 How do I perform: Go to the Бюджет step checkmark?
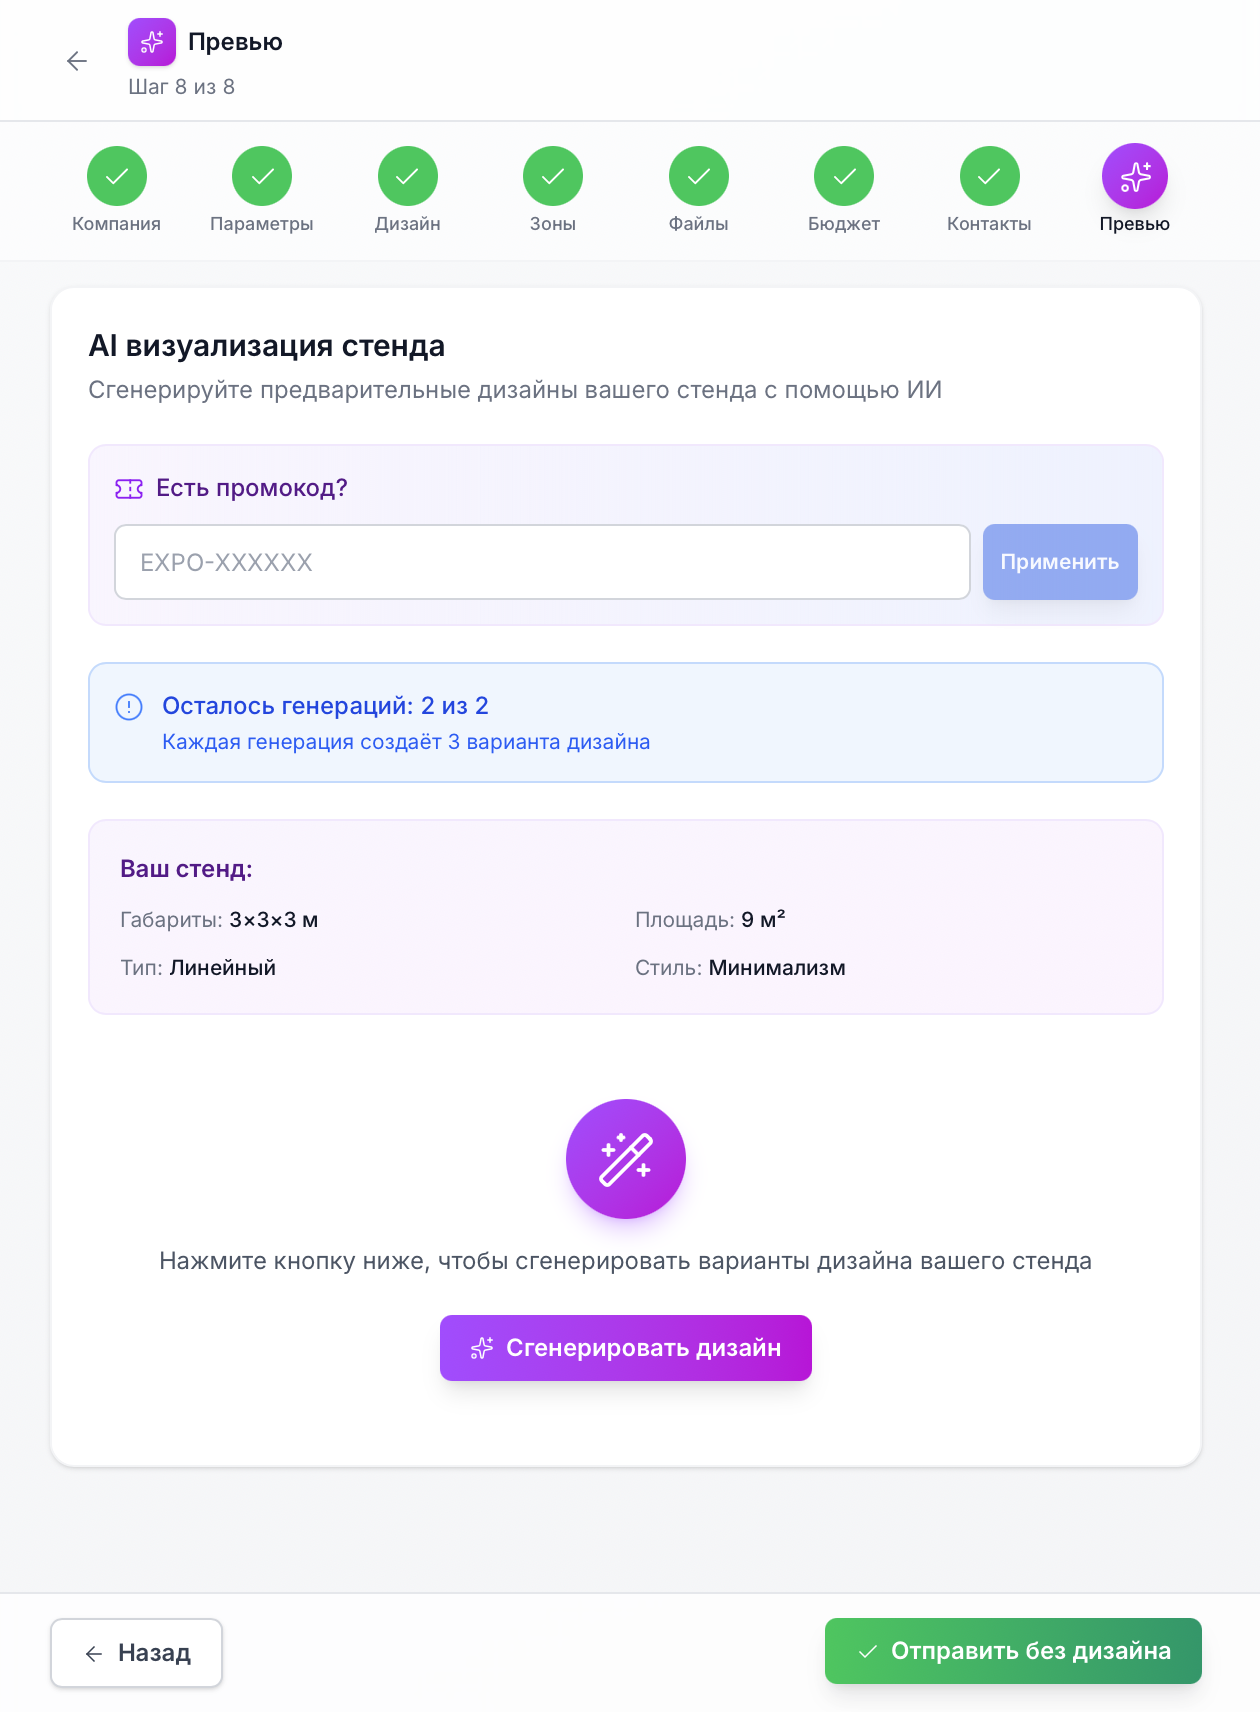click(x=844, y=176)
